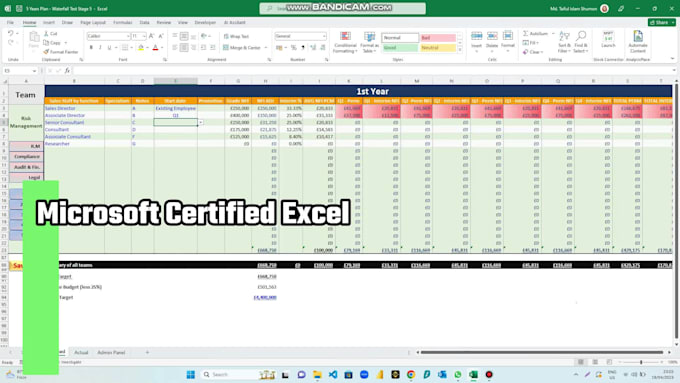Apply percent style format
This screenshot has height=383, width=680.
pyautogui.click(x=294, y=48)
